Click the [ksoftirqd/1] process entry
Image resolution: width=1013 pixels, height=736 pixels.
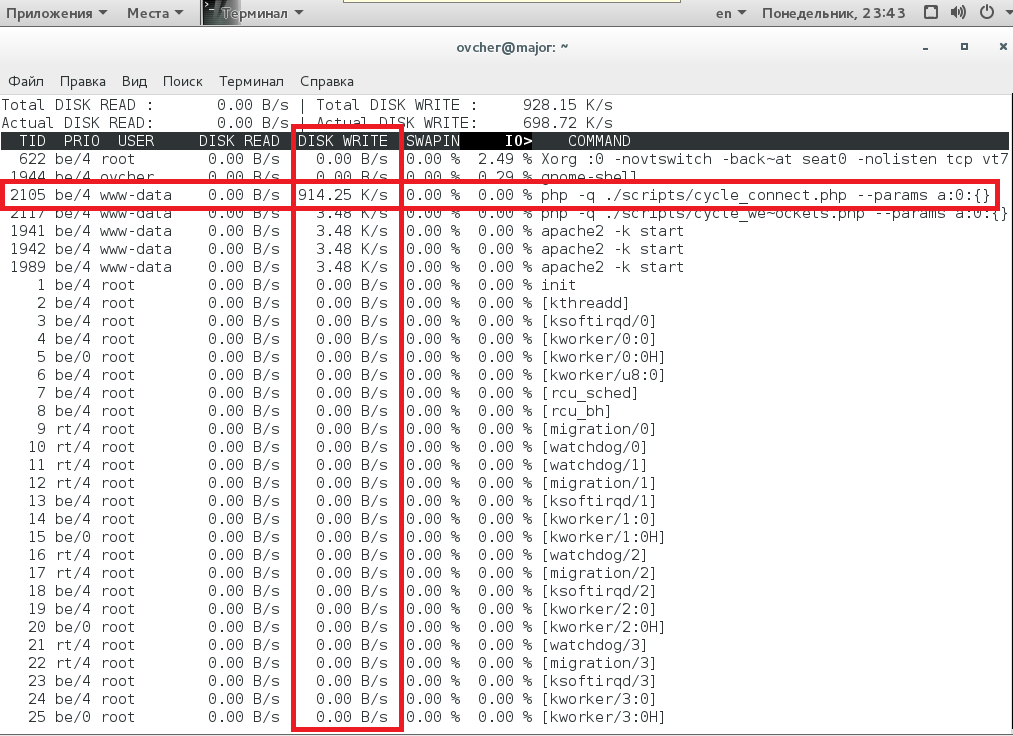tap(599, 501)
